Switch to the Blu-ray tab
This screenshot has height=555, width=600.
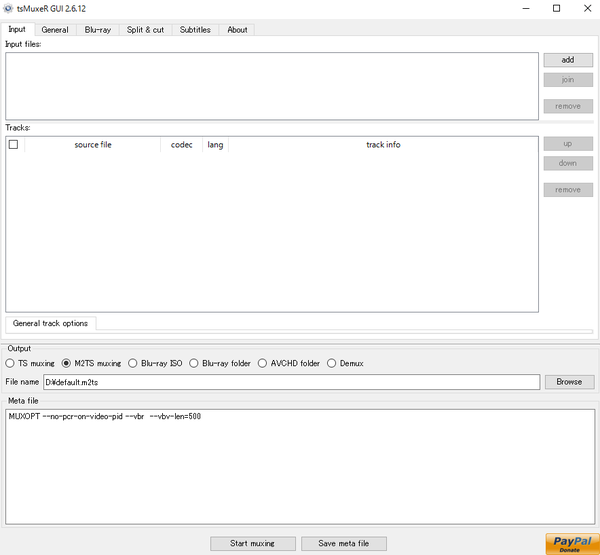click(x=98, y=30)
